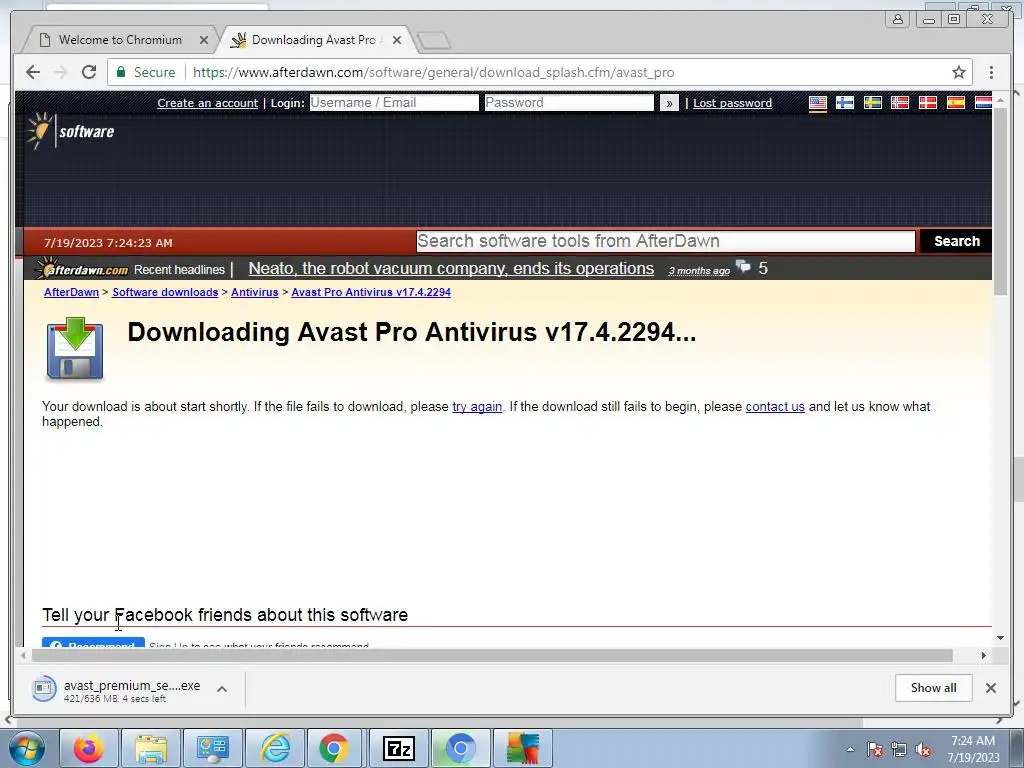1024x768 pixels.
Task: Open the Antivirus breadcrumb link
Action: tap(255, 292)
